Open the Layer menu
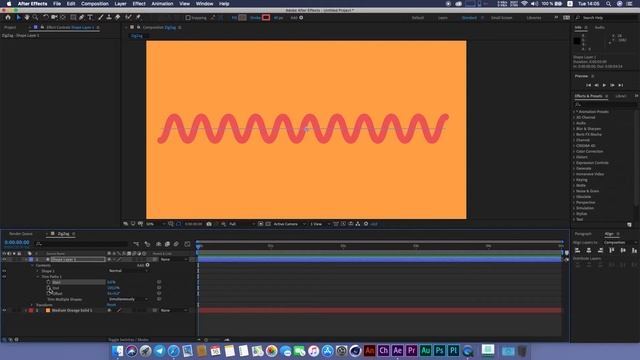Image resolution: width=640 pixels, height=360 pixels. click(120, 4)
